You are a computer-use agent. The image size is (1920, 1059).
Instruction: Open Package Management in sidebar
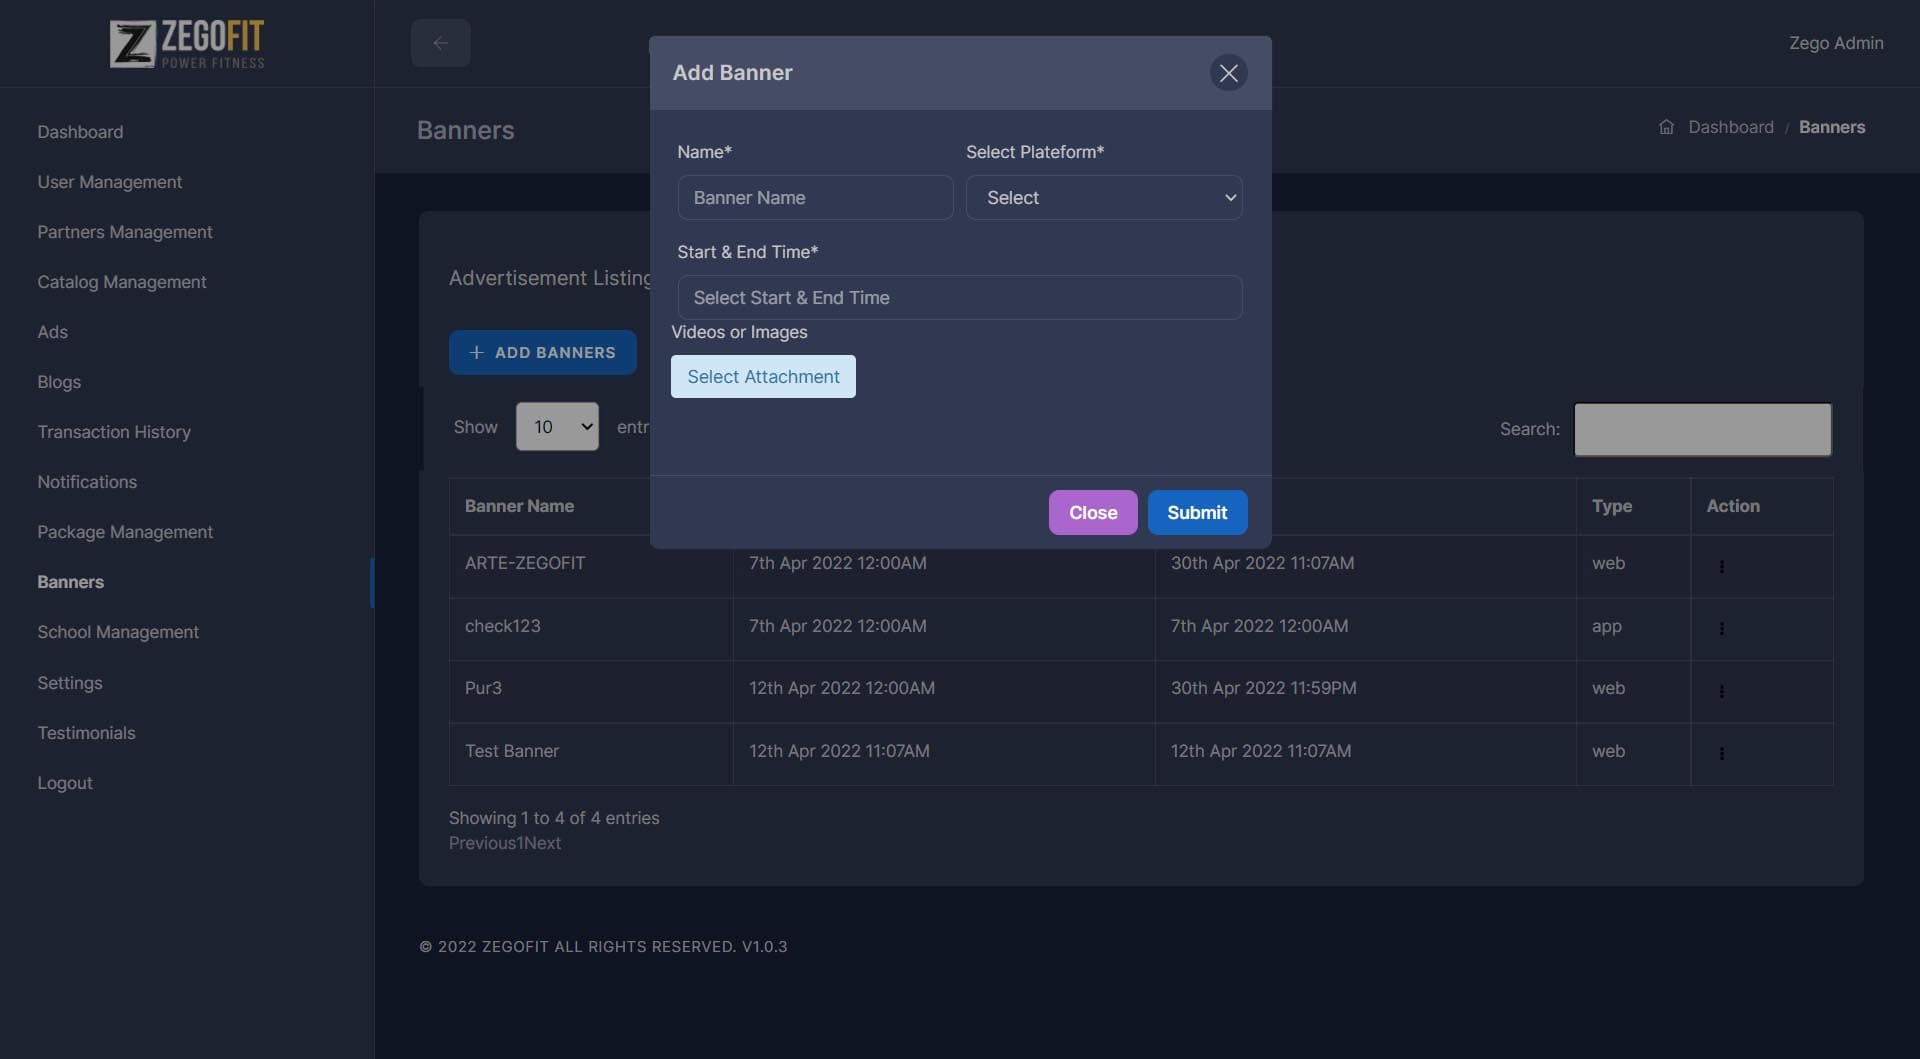click(125, 532)
